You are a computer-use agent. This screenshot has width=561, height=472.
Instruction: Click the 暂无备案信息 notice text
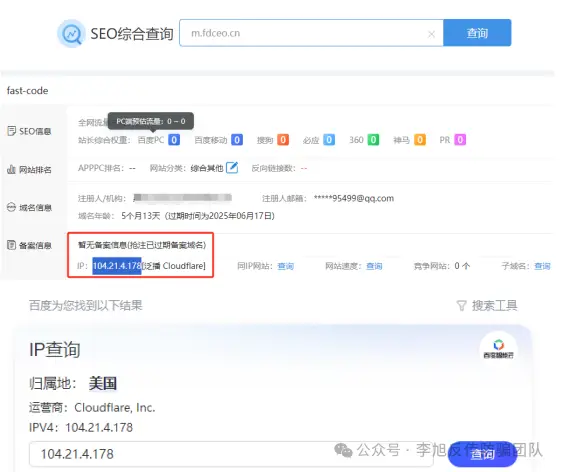coord(142,245)
